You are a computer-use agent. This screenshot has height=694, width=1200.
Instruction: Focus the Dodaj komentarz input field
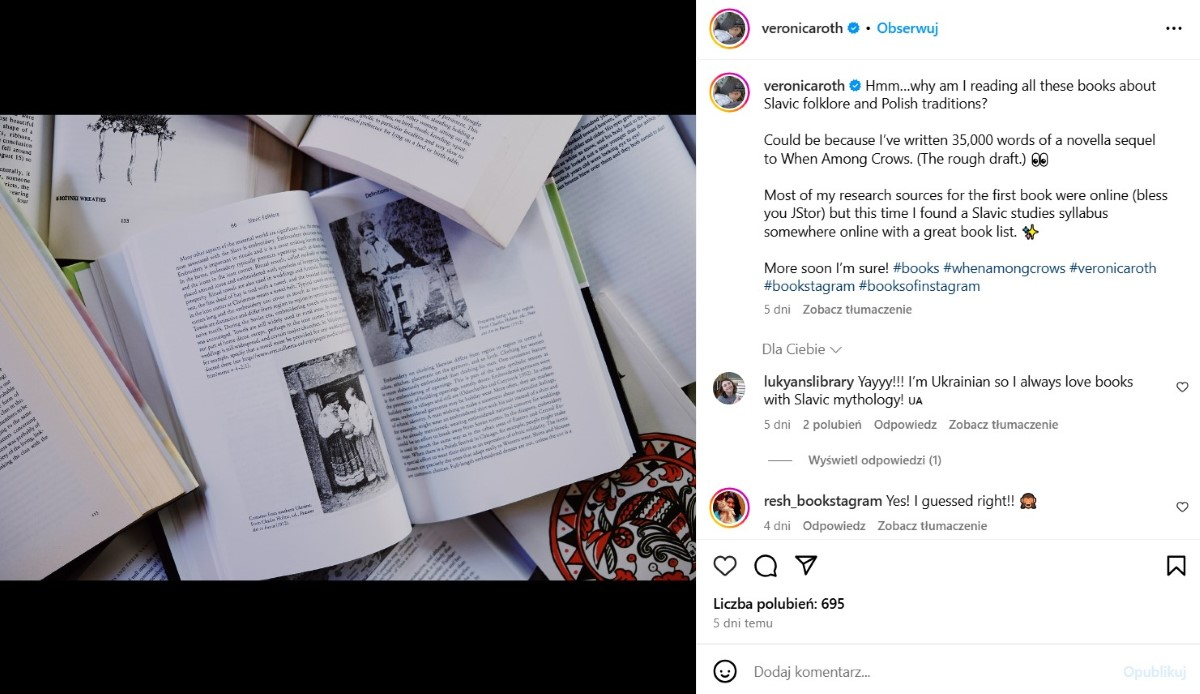(930, 671)
